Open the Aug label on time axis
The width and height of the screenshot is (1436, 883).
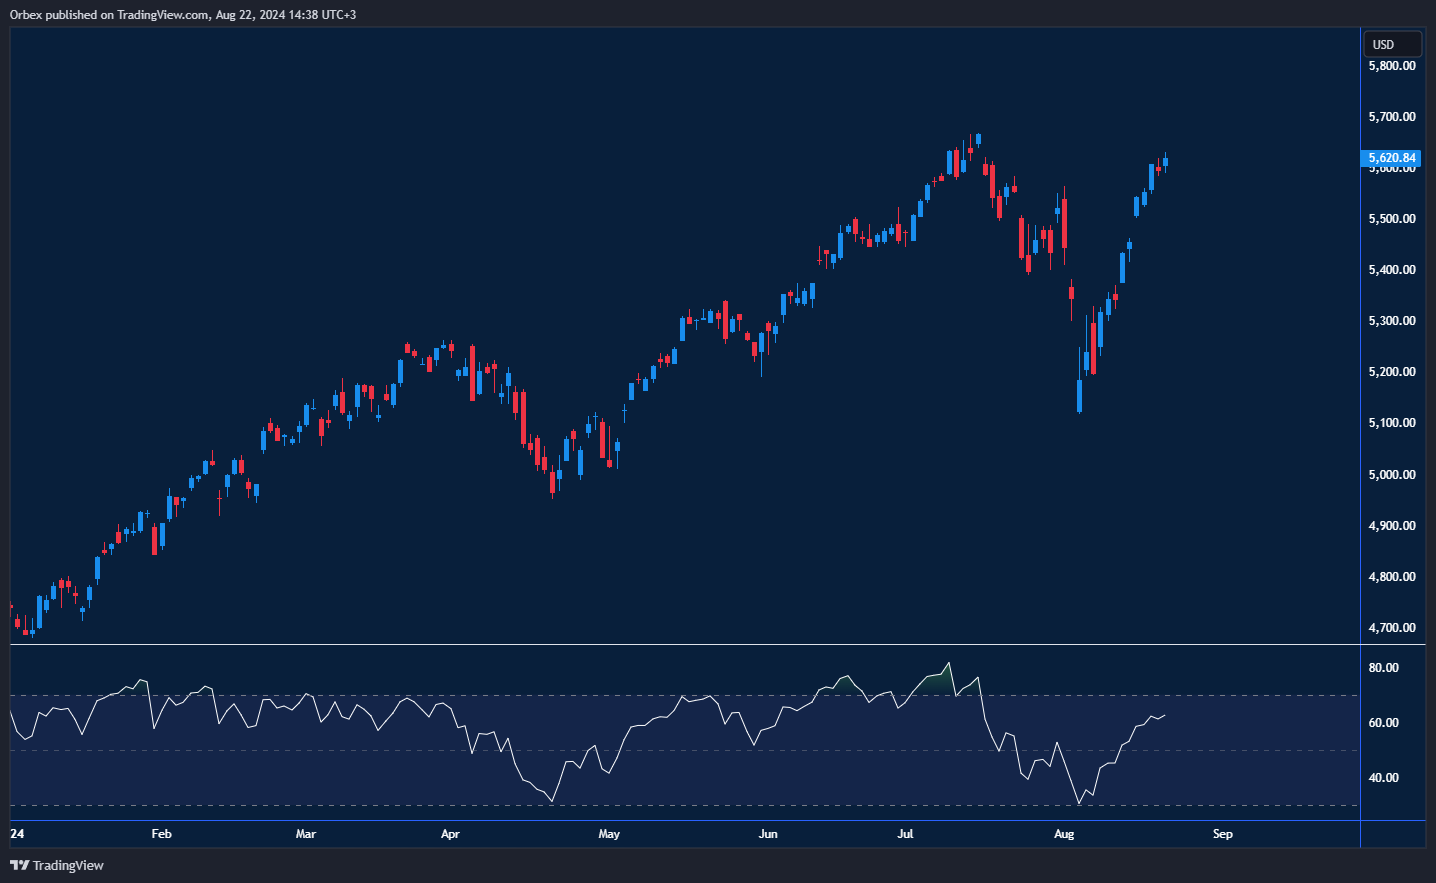(x=1064, y=833)
